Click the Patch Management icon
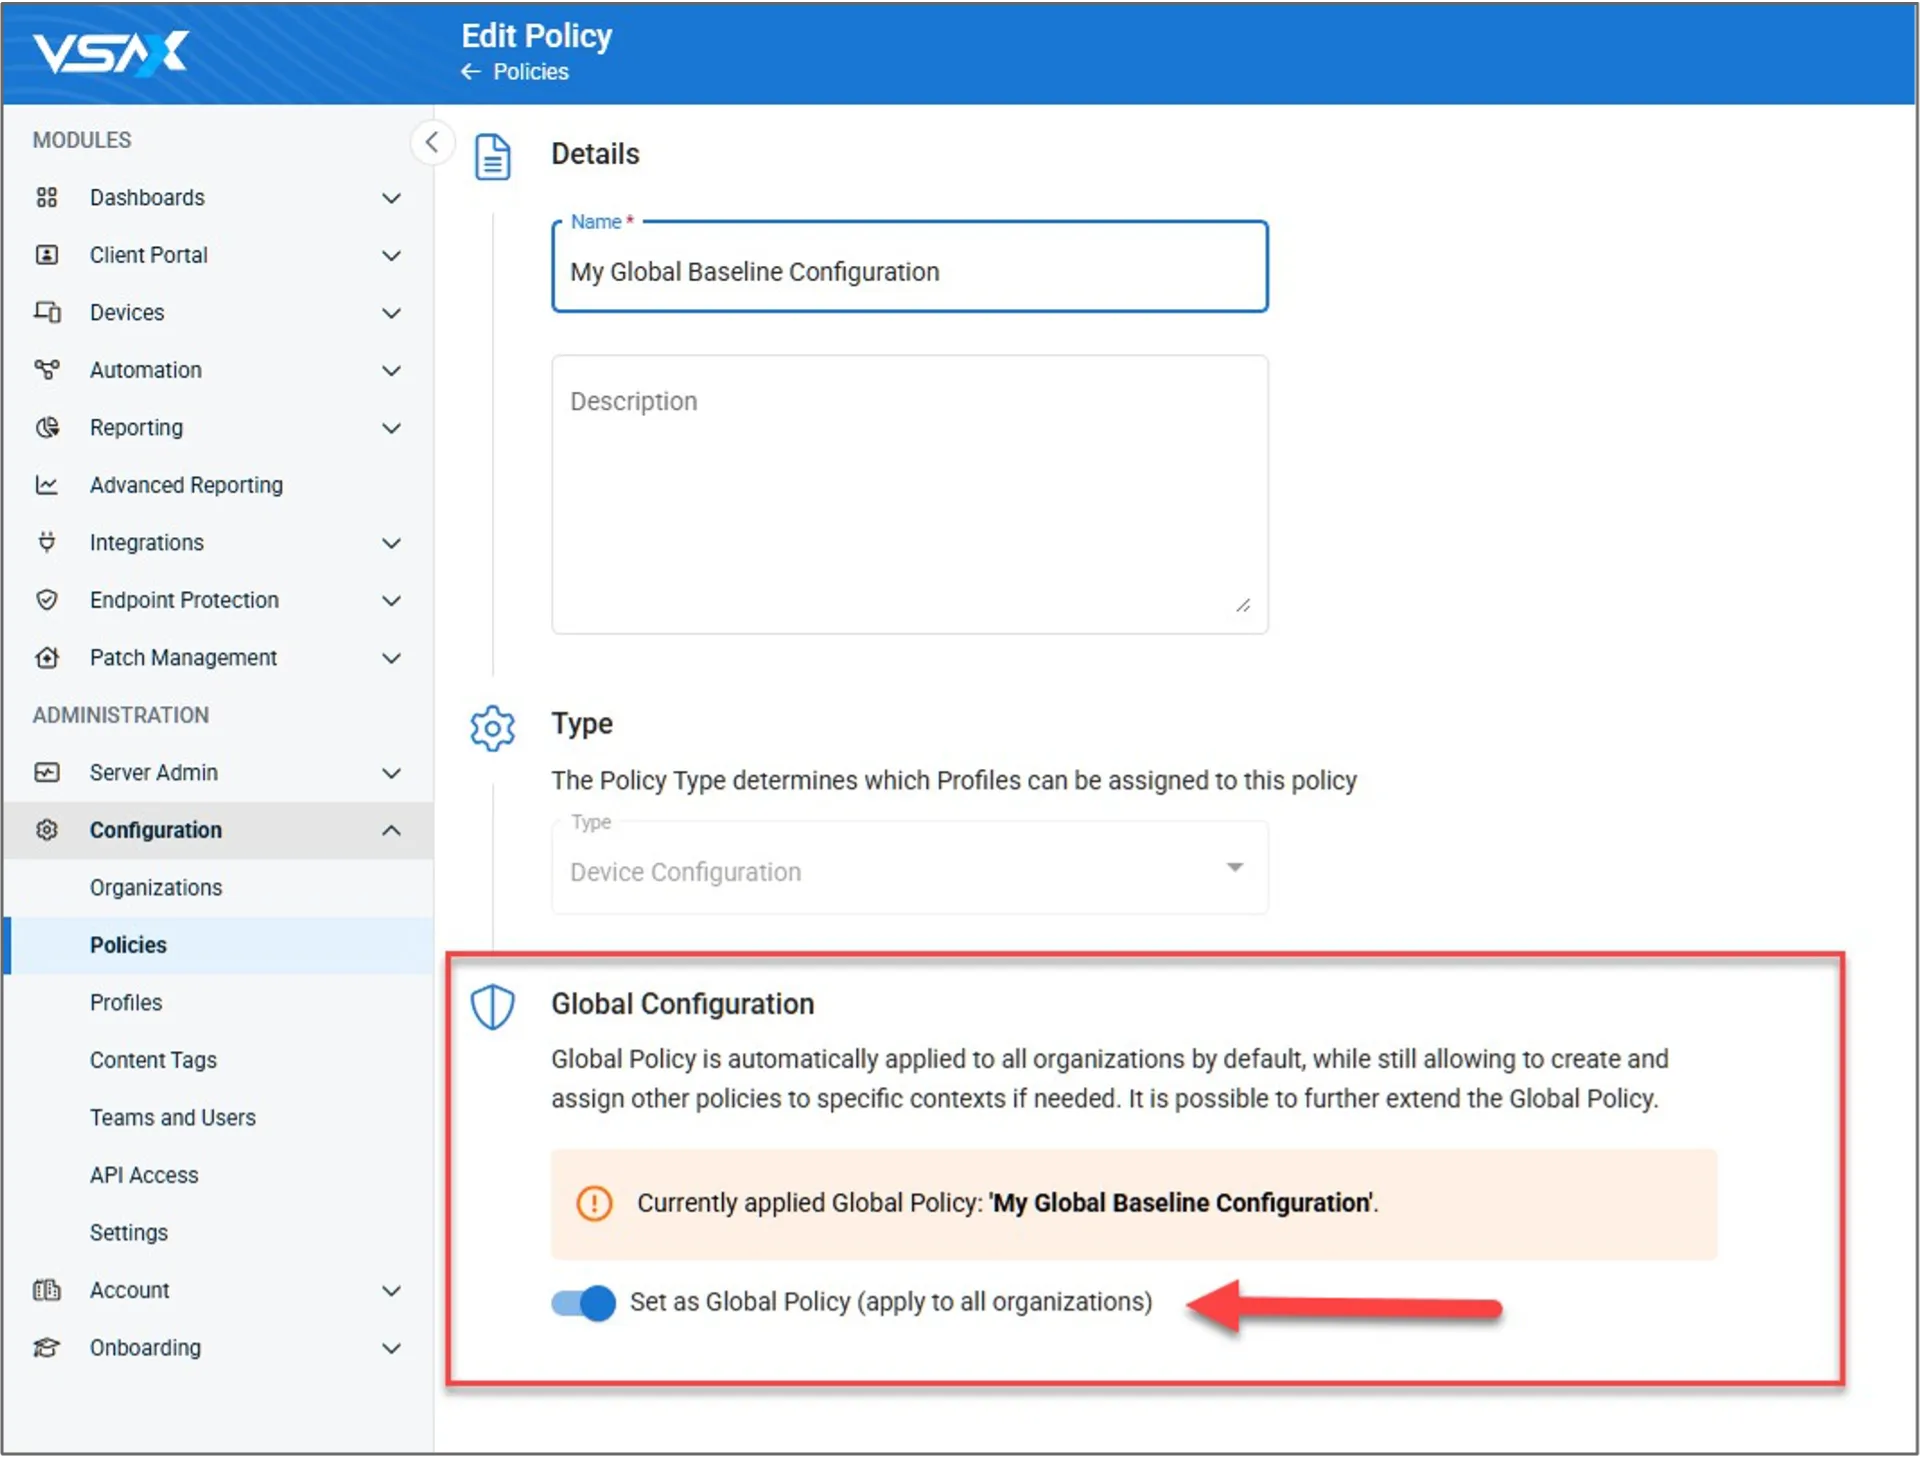 (x=47, y=658)
